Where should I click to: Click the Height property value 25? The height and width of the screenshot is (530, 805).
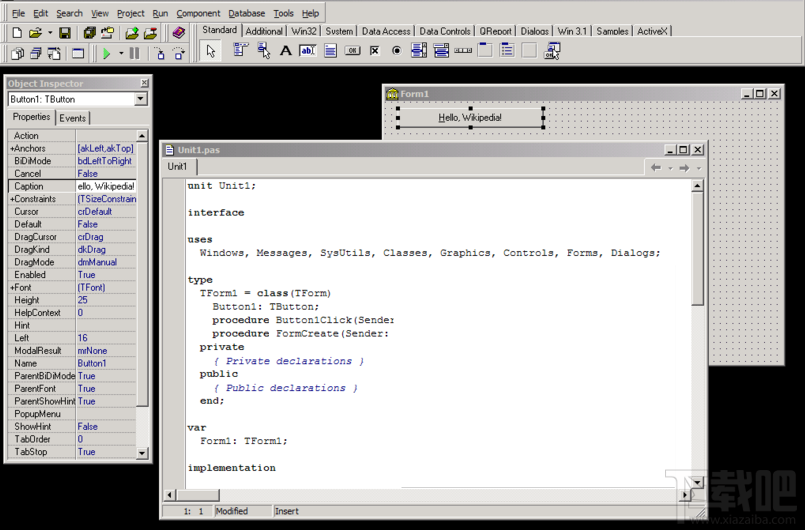(106, 300)
